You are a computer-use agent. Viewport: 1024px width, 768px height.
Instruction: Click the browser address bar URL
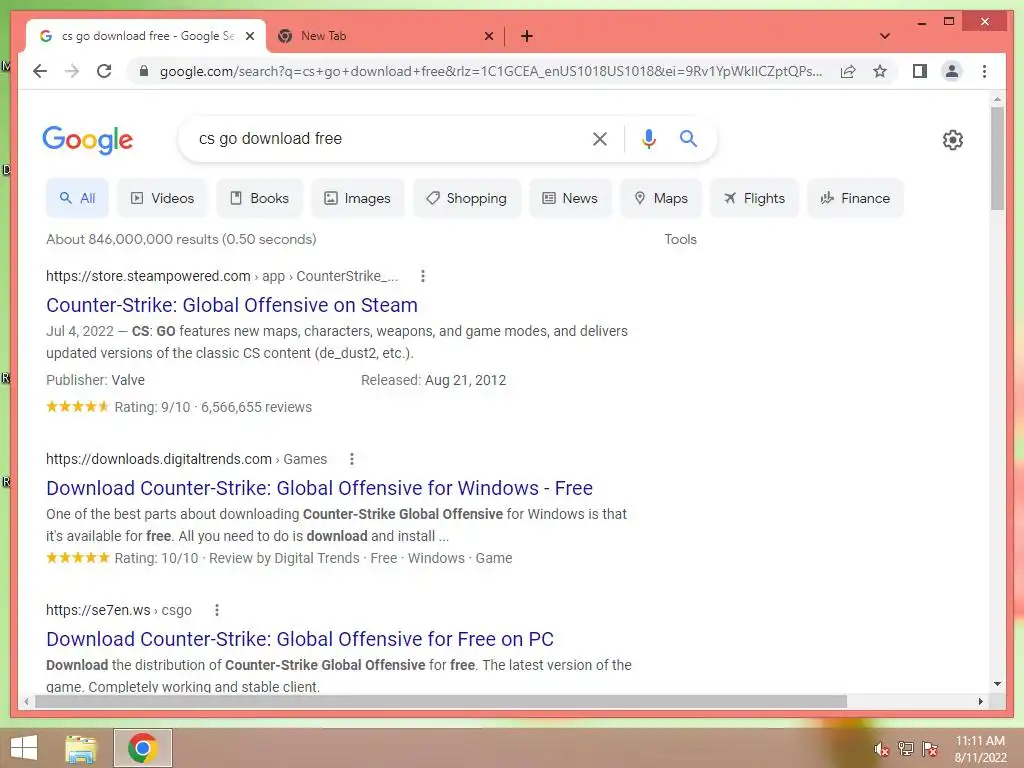click(491, 71)
